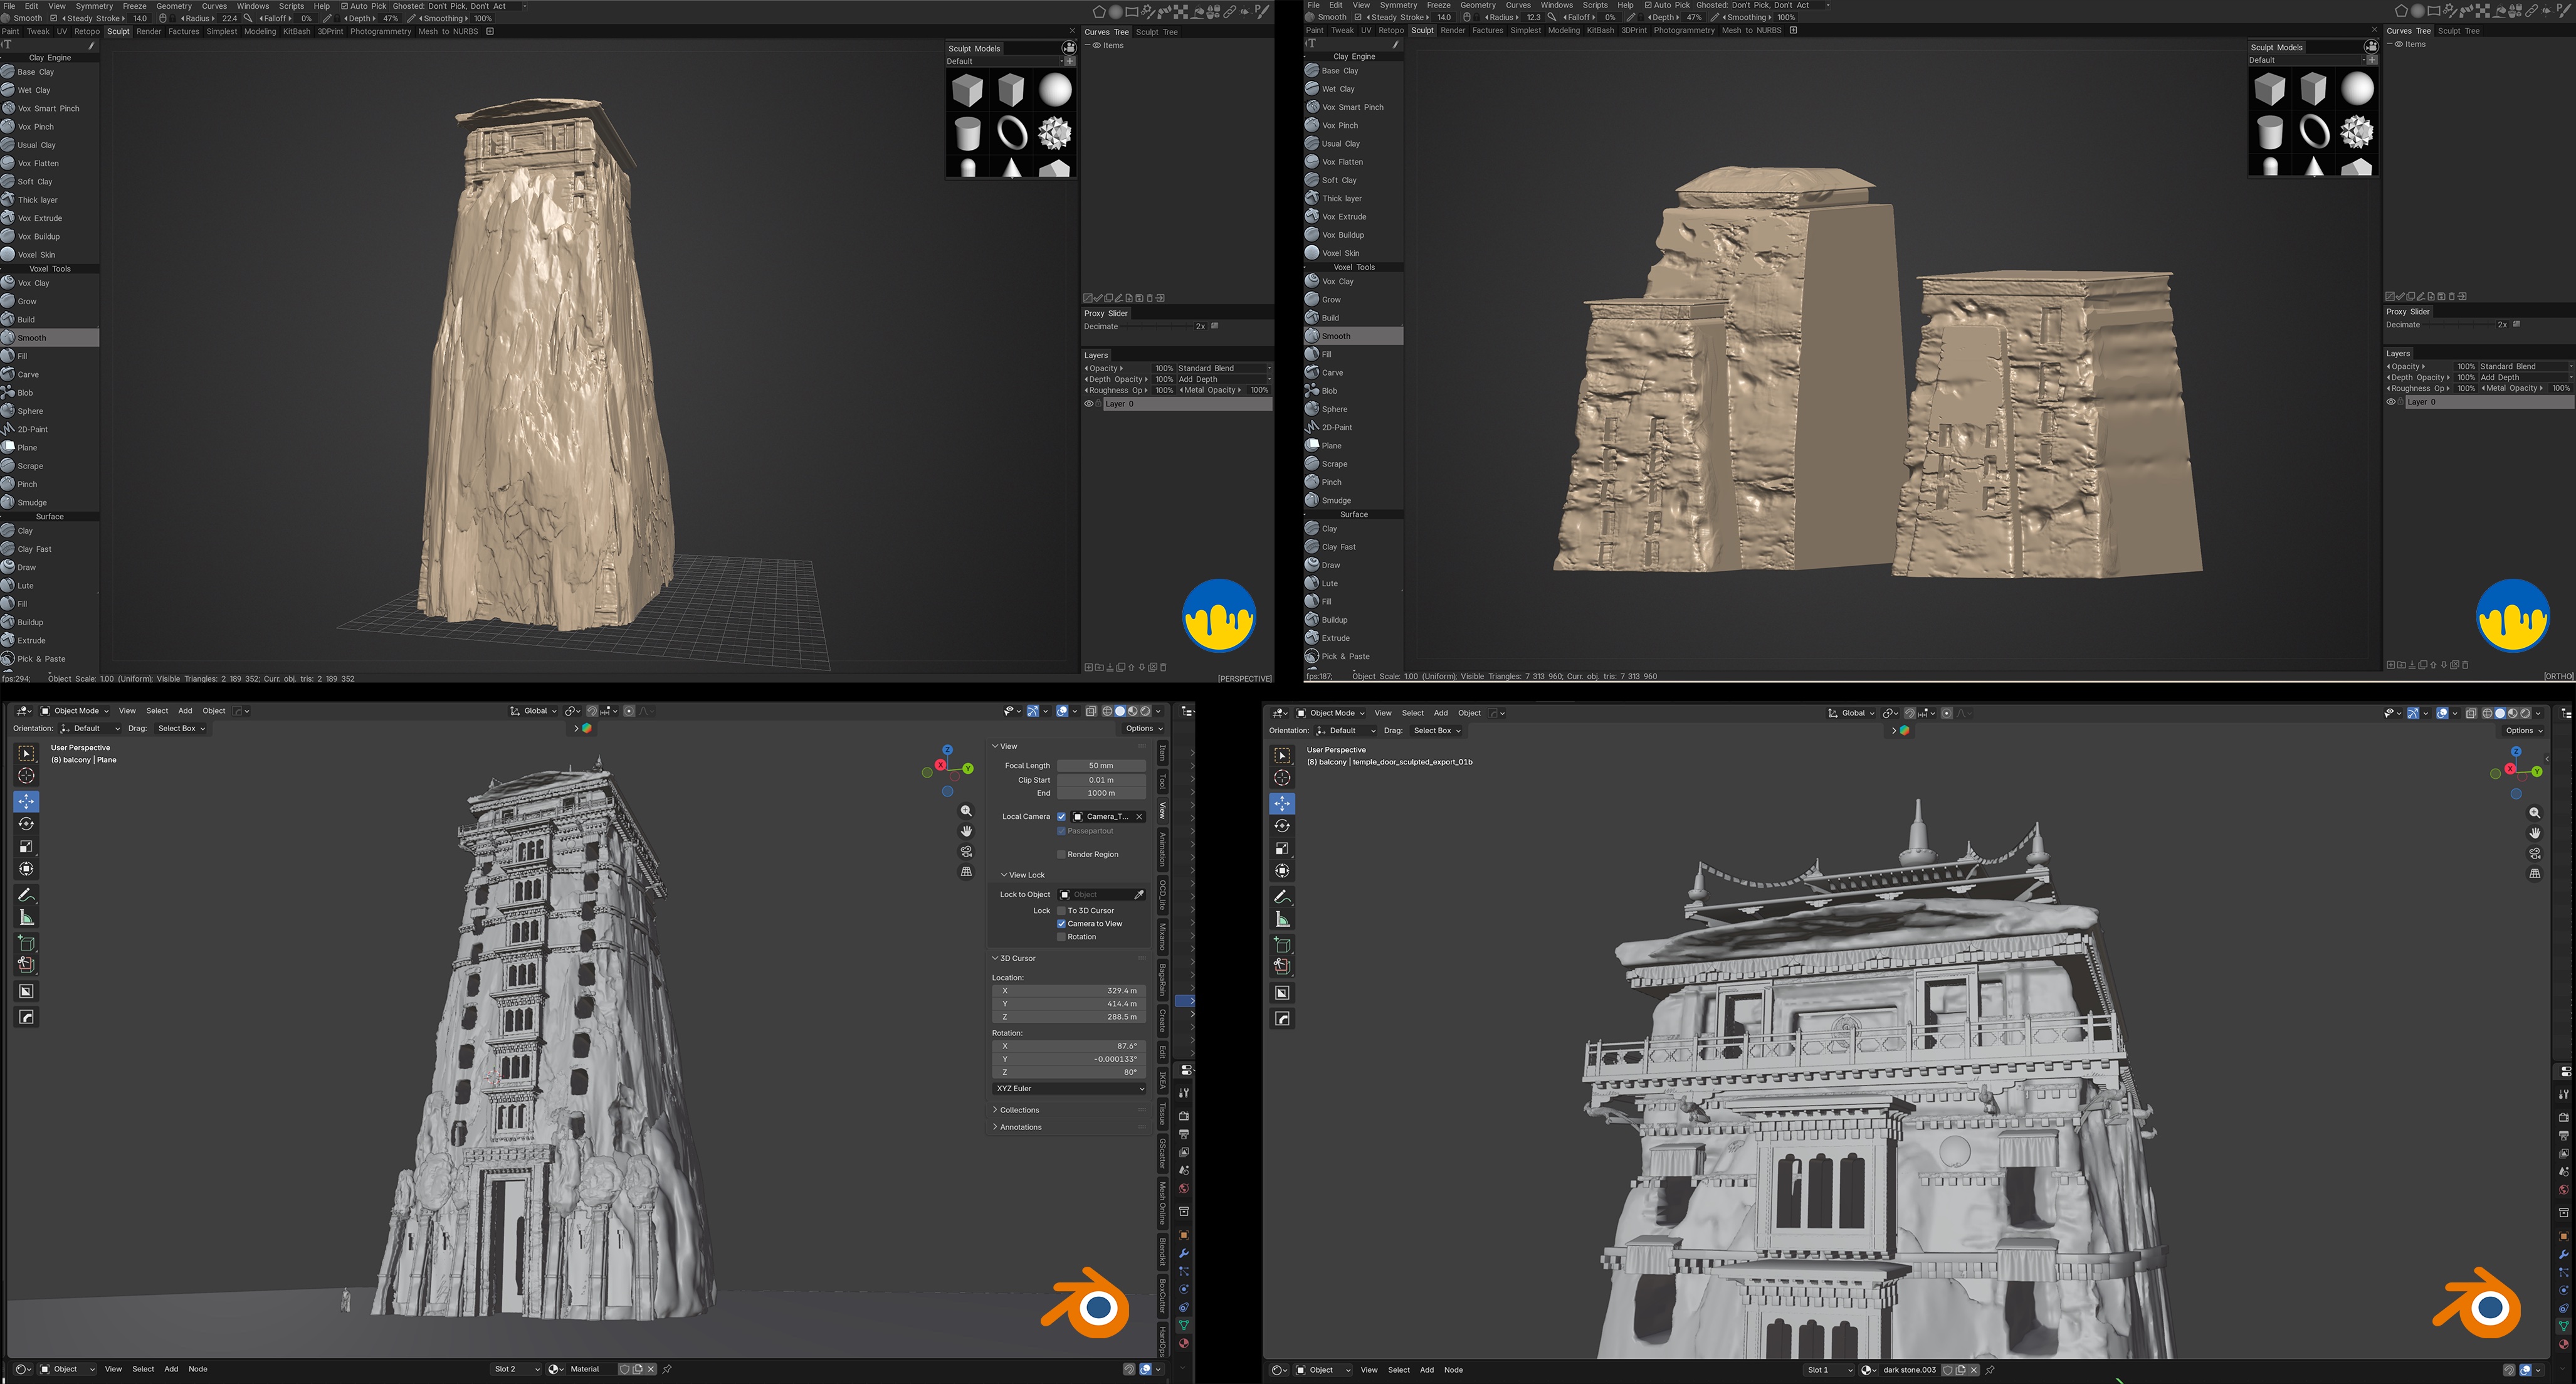
Task: Activate Scale tool in bottom-right Blender toolbar
Action: 1283,848
